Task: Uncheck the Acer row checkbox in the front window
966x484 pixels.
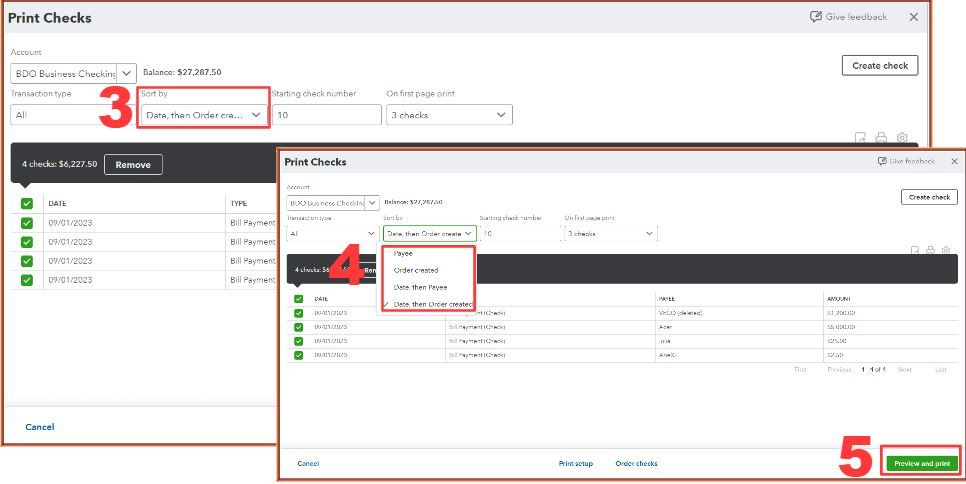Action: click(298, 327)
